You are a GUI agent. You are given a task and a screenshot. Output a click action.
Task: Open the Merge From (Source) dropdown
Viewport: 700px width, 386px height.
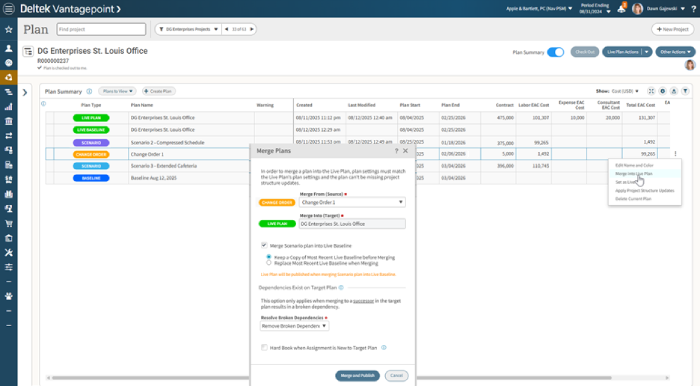coord(352,202)
